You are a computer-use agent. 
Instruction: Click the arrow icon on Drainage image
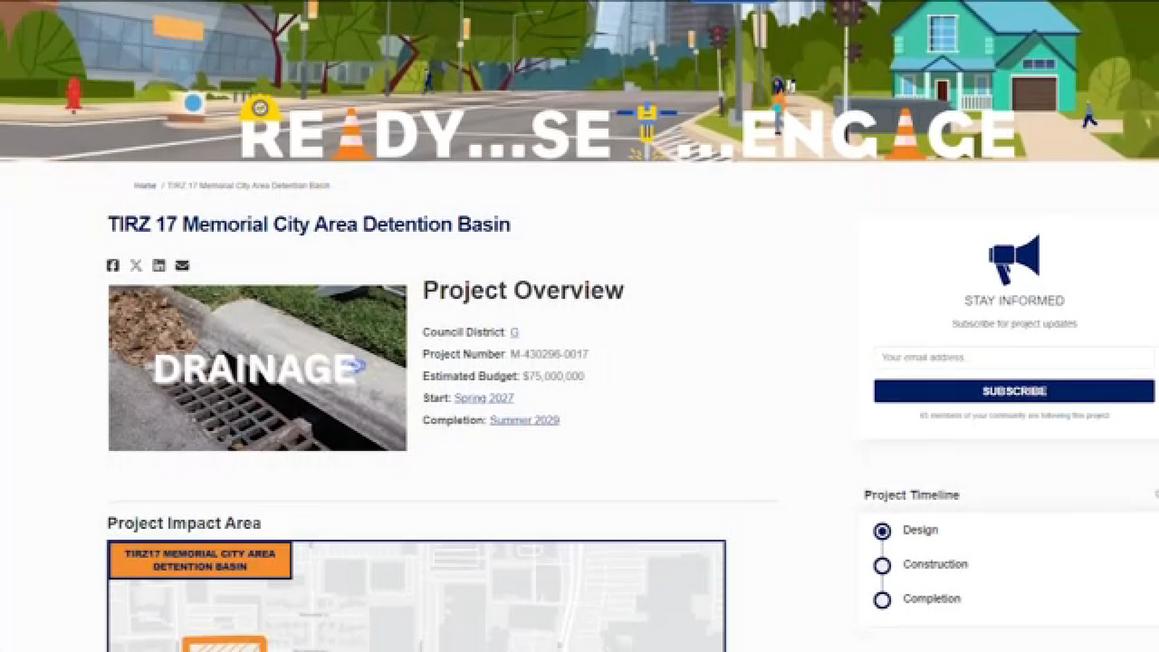(356, 365)
